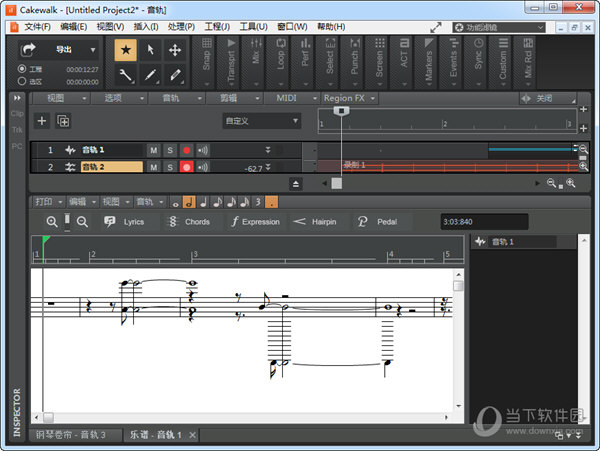600x451 pixels.
Task: Select the Edit wrench tool
Action: (x=126, y=75)
